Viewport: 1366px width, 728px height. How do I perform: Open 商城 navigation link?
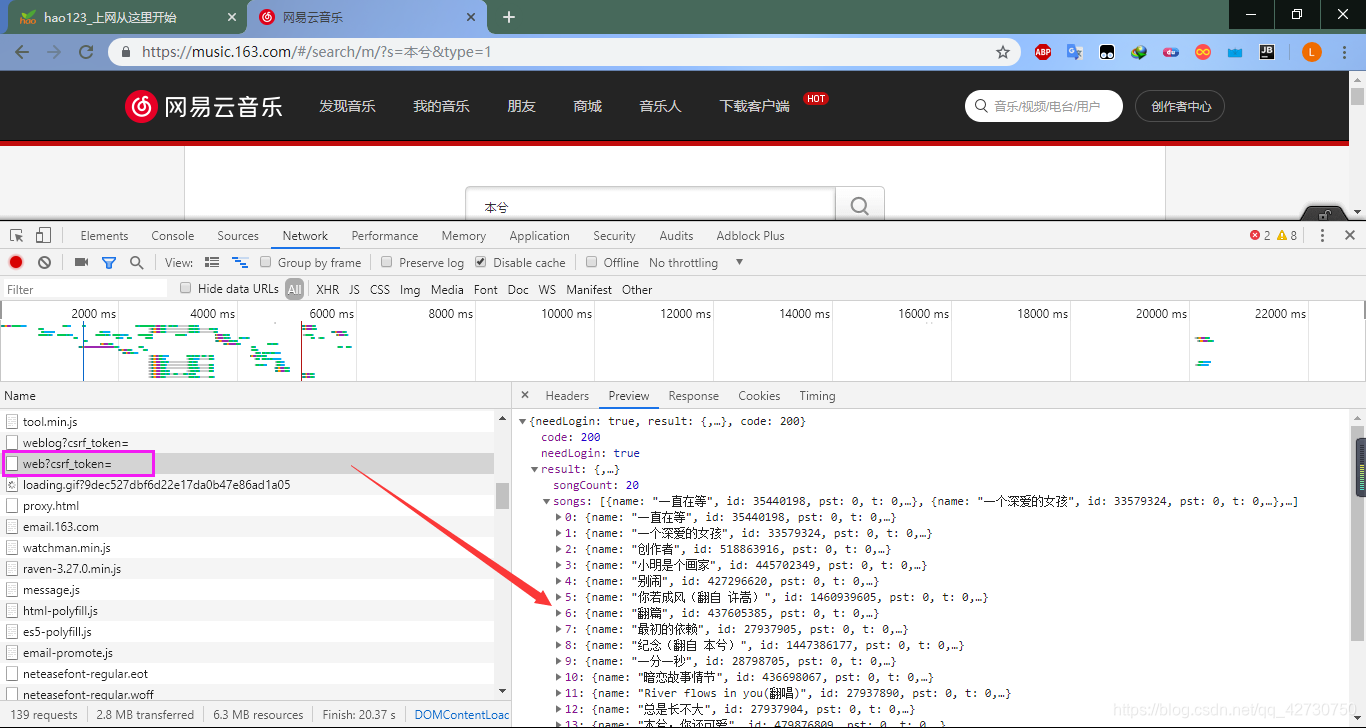588,106
